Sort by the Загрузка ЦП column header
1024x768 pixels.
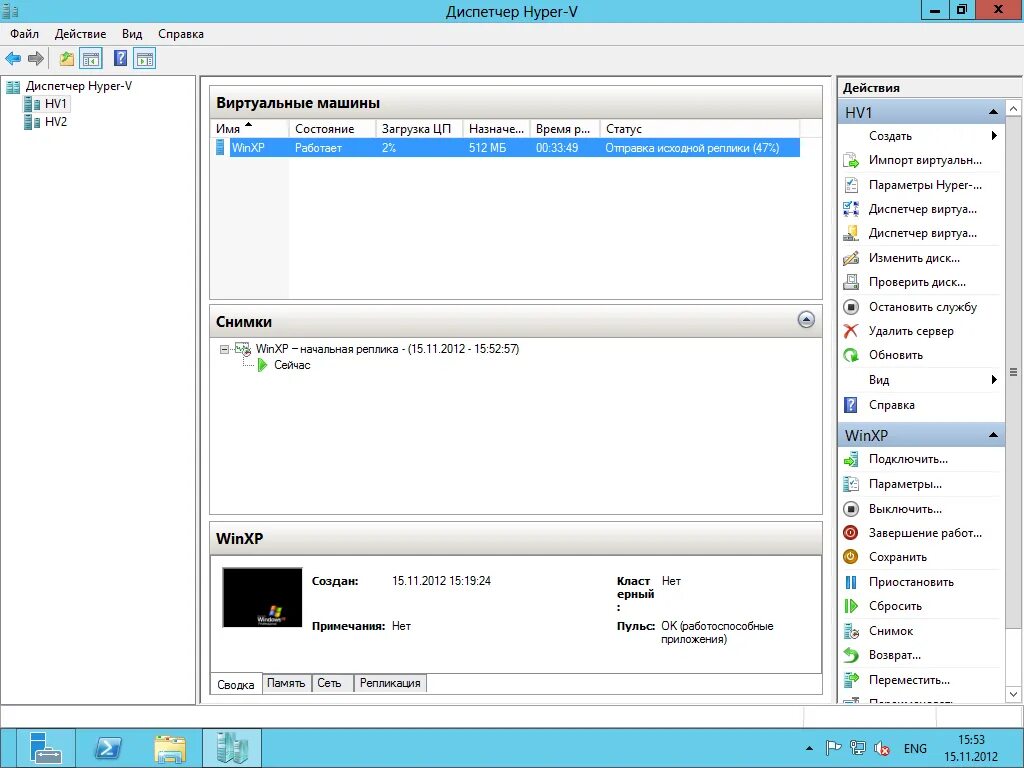pos(419,129)
